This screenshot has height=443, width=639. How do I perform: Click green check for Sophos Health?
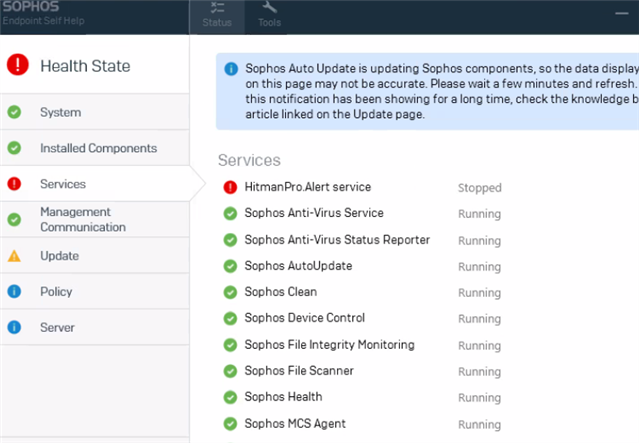coord(230,397)
